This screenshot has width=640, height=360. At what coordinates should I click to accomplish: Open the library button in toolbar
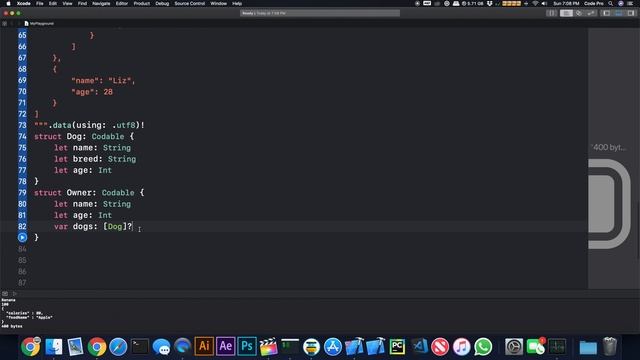551,13
